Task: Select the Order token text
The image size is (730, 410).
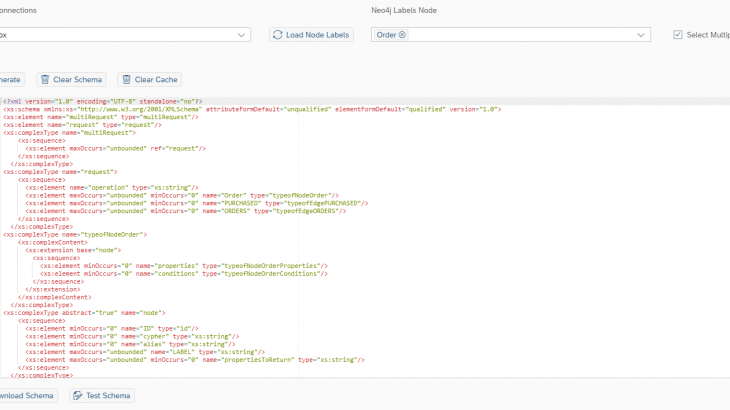Action: (x=386, y=35)
